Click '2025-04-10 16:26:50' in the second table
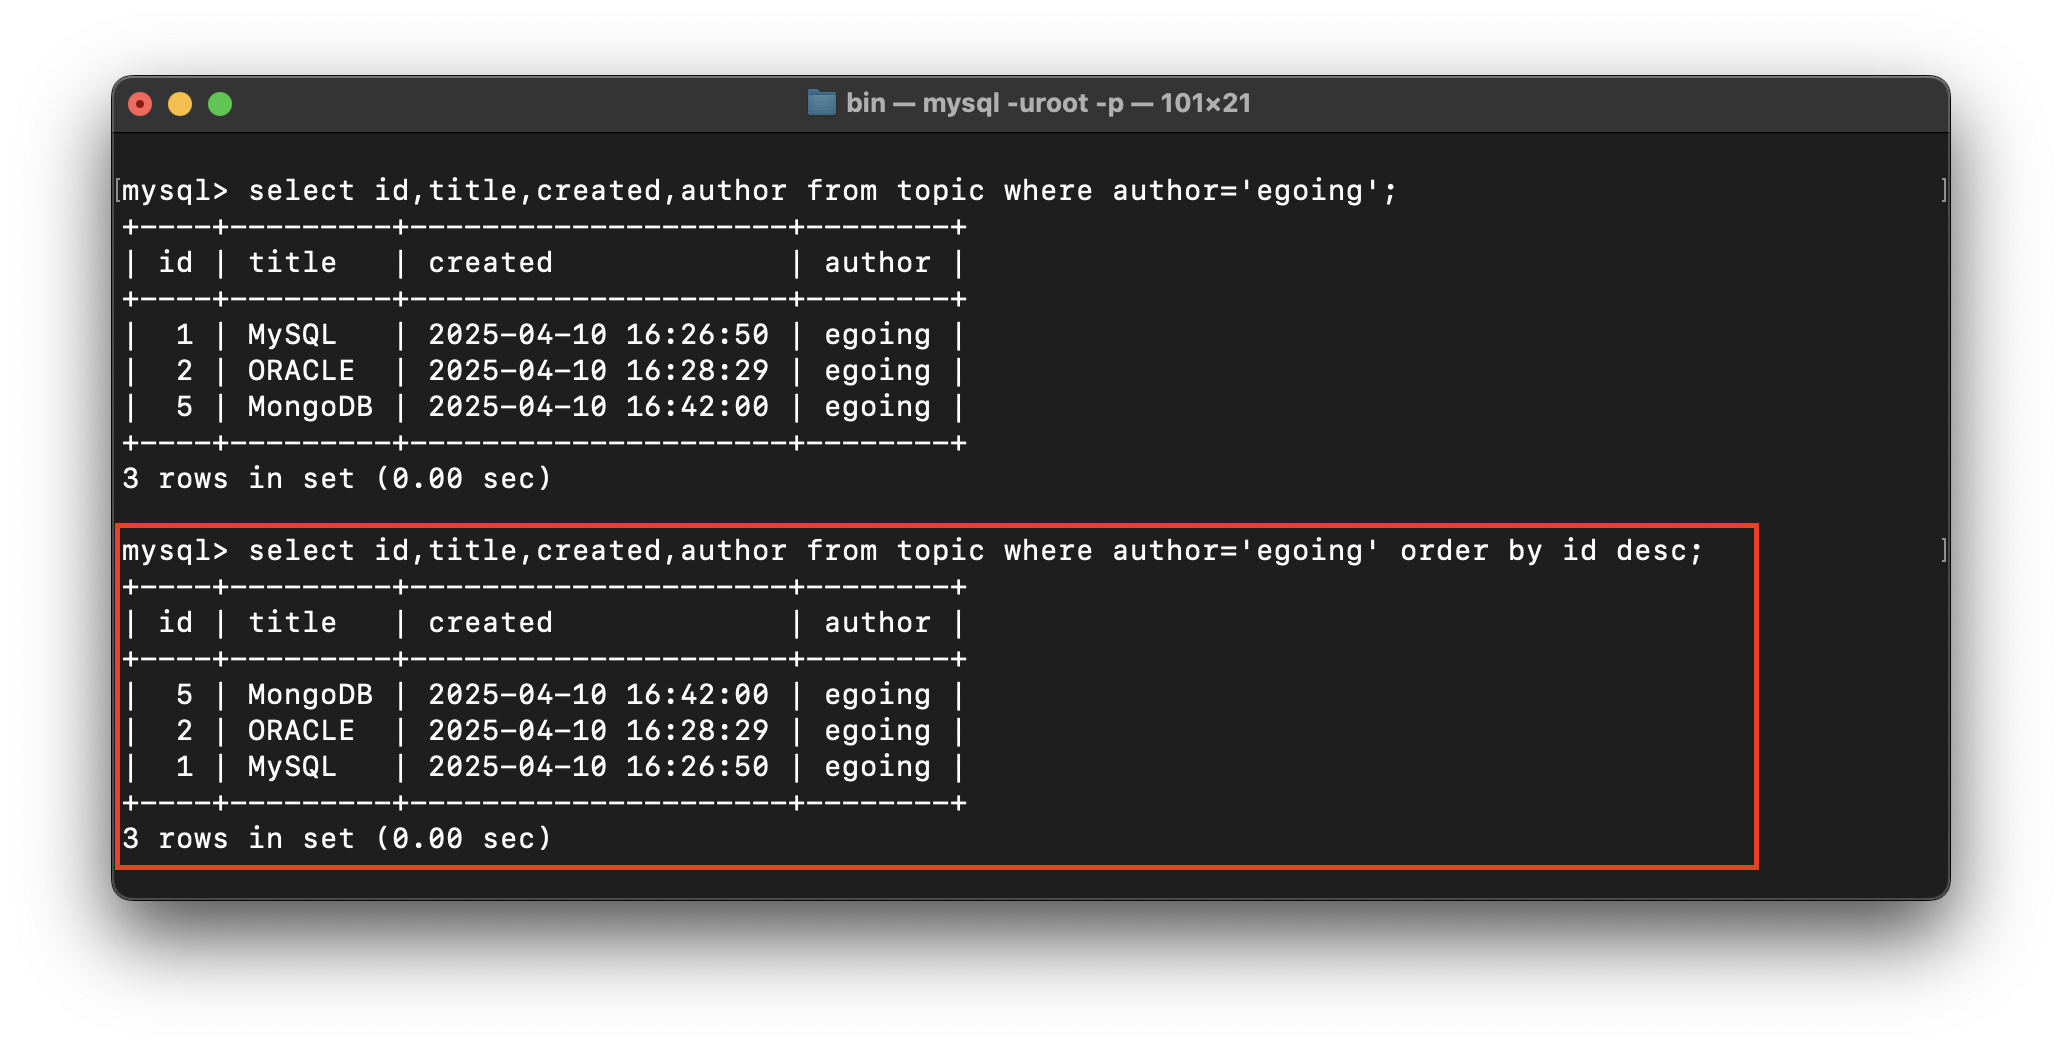The width and height of the screenshot is (2062, 1048). click(599, 767)
